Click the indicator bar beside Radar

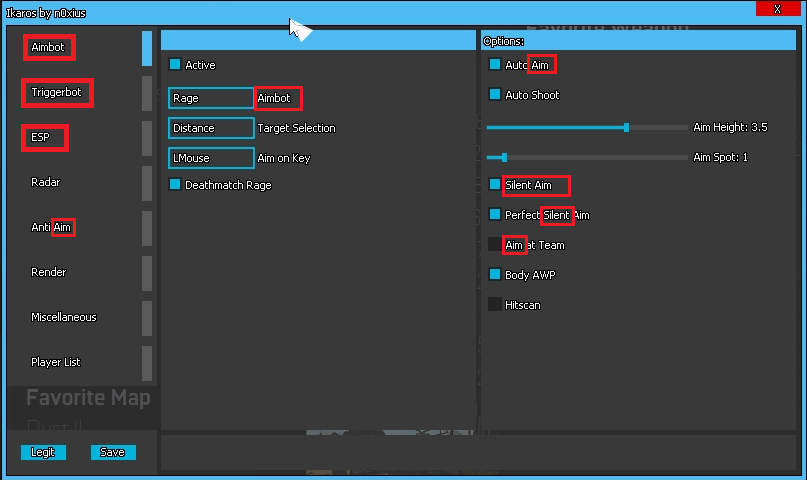pyautogui.click(x=147, y=183)
